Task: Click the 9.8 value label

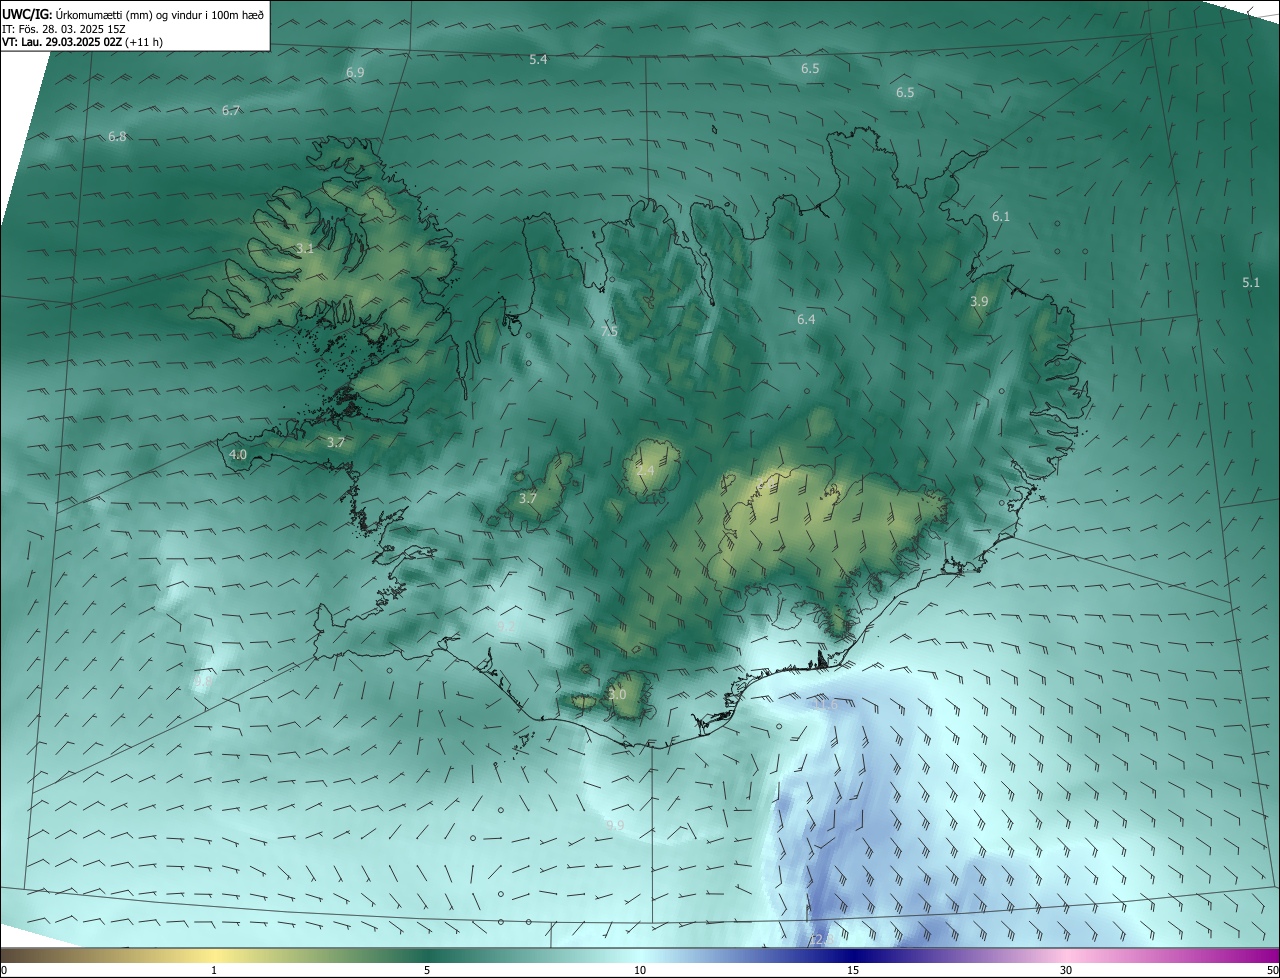Action: tap(202, 681)
